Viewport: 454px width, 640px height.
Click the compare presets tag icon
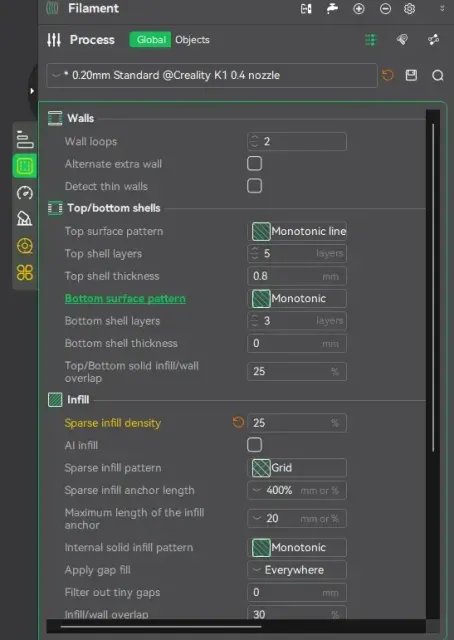[x=402, y=40]
